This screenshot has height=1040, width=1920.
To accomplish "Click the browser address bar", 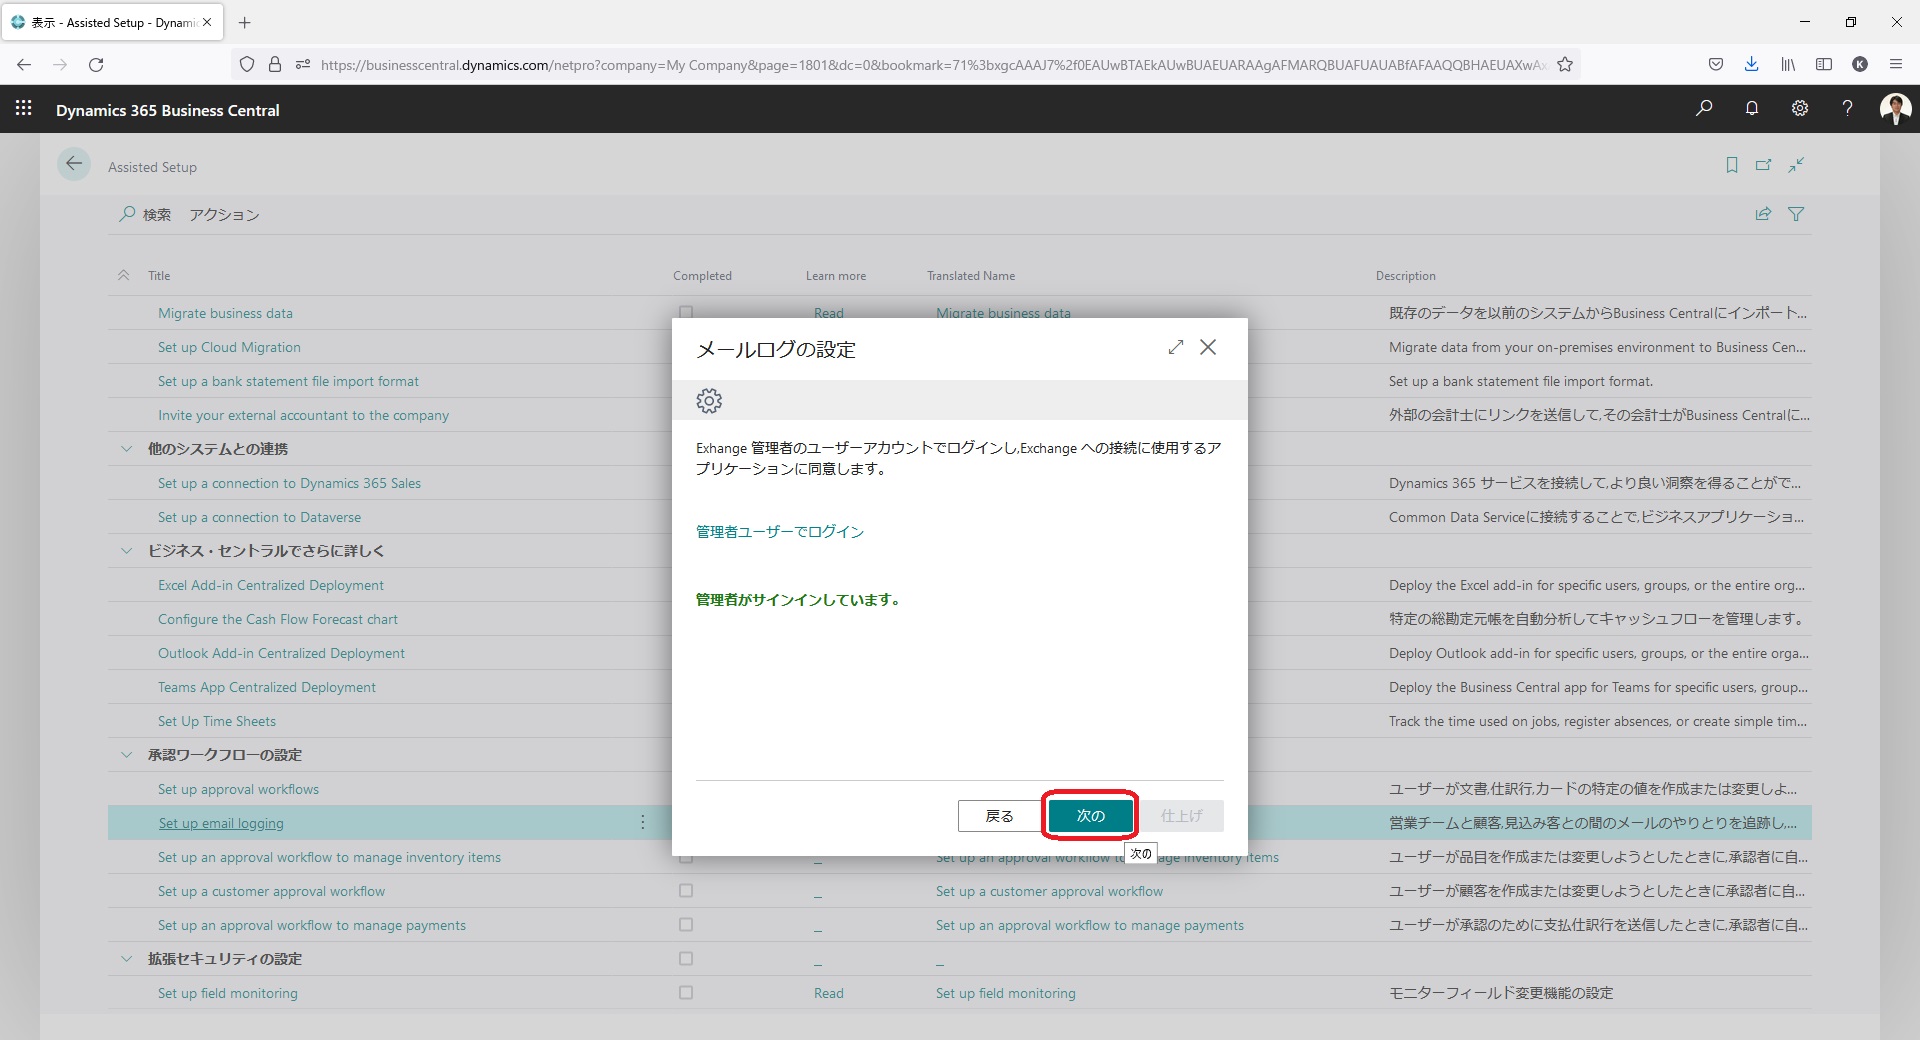I will [x=930, y=65].
